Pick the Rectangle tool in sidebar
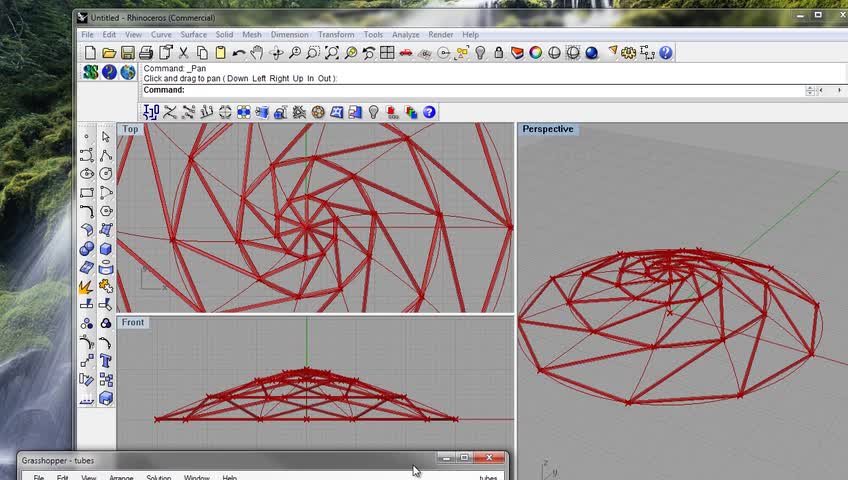This screenshot has height=480, width=848. [x=87, y=192]
